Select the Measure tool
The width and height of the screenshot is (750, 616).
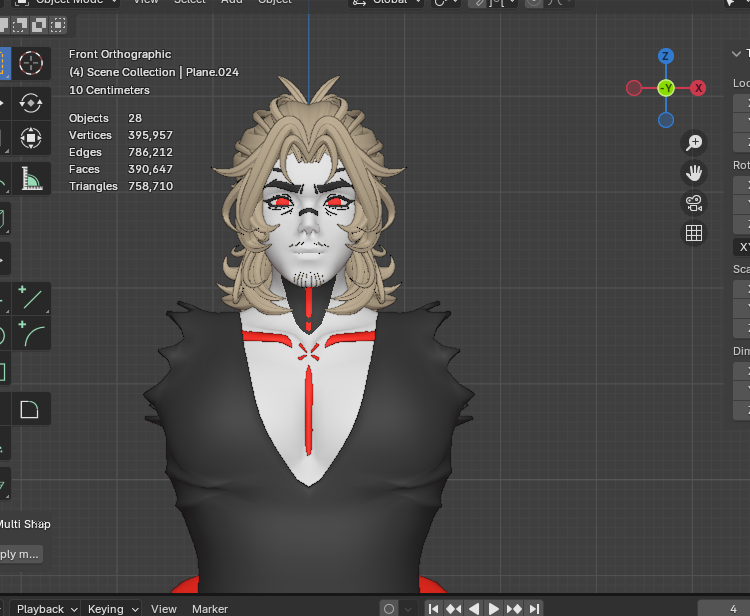[x=31, y=179]
